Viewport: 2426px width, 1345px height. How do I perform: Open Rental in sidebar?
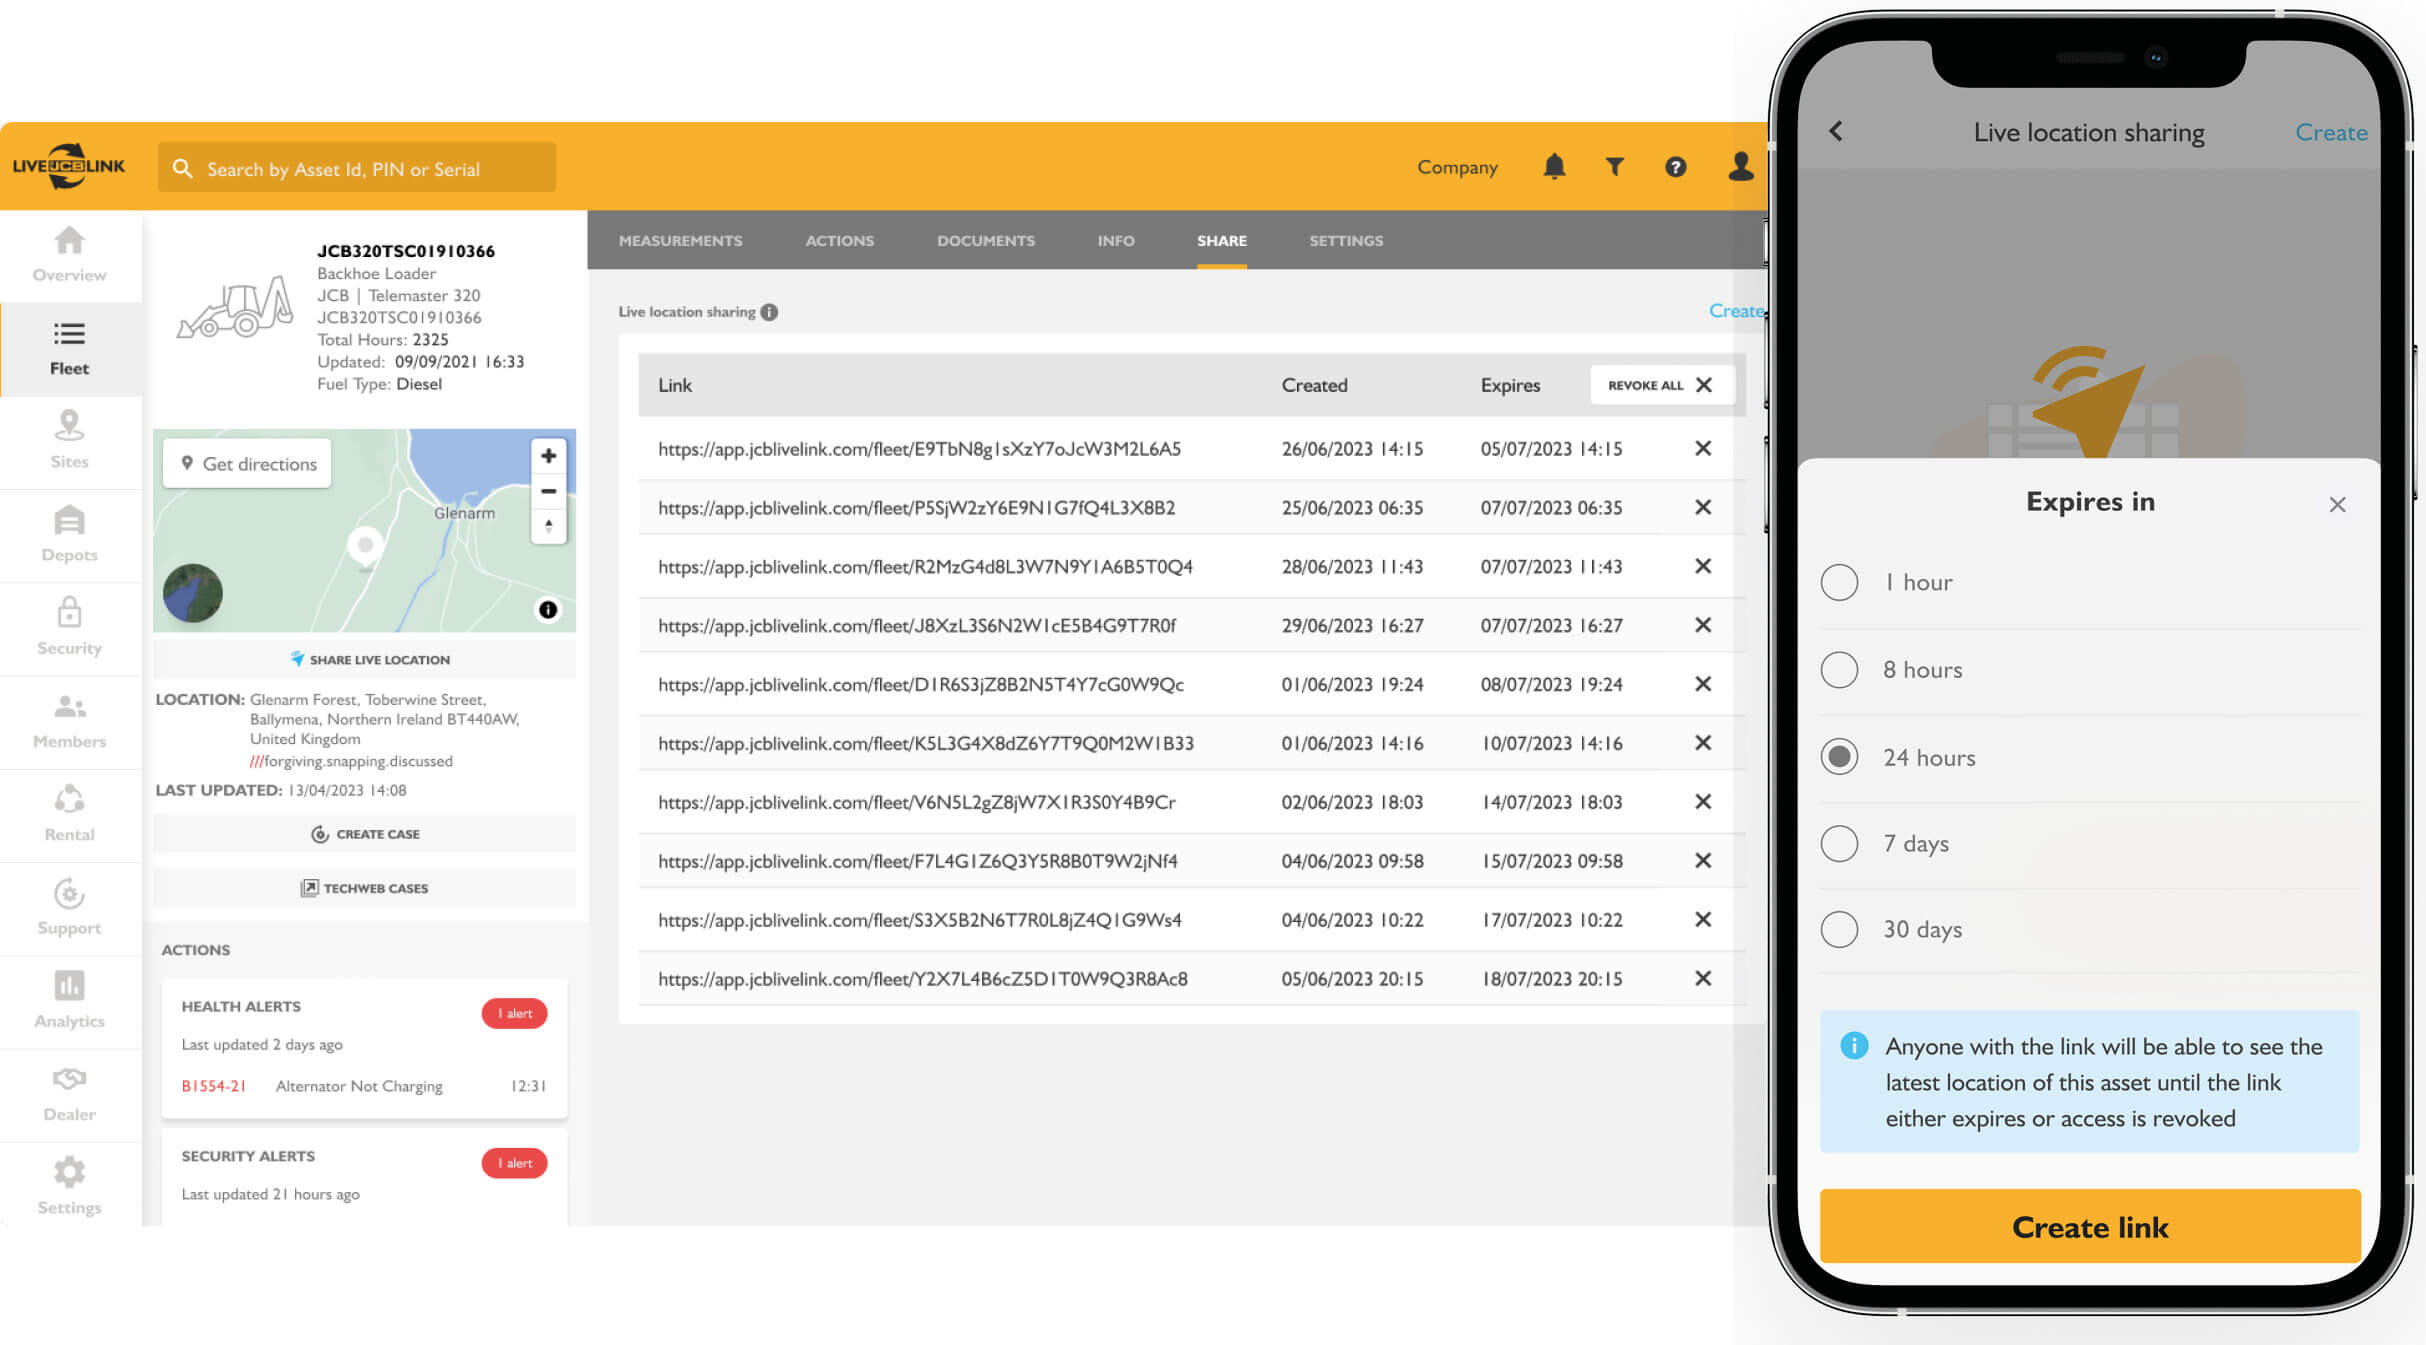(x=69, y=814)
